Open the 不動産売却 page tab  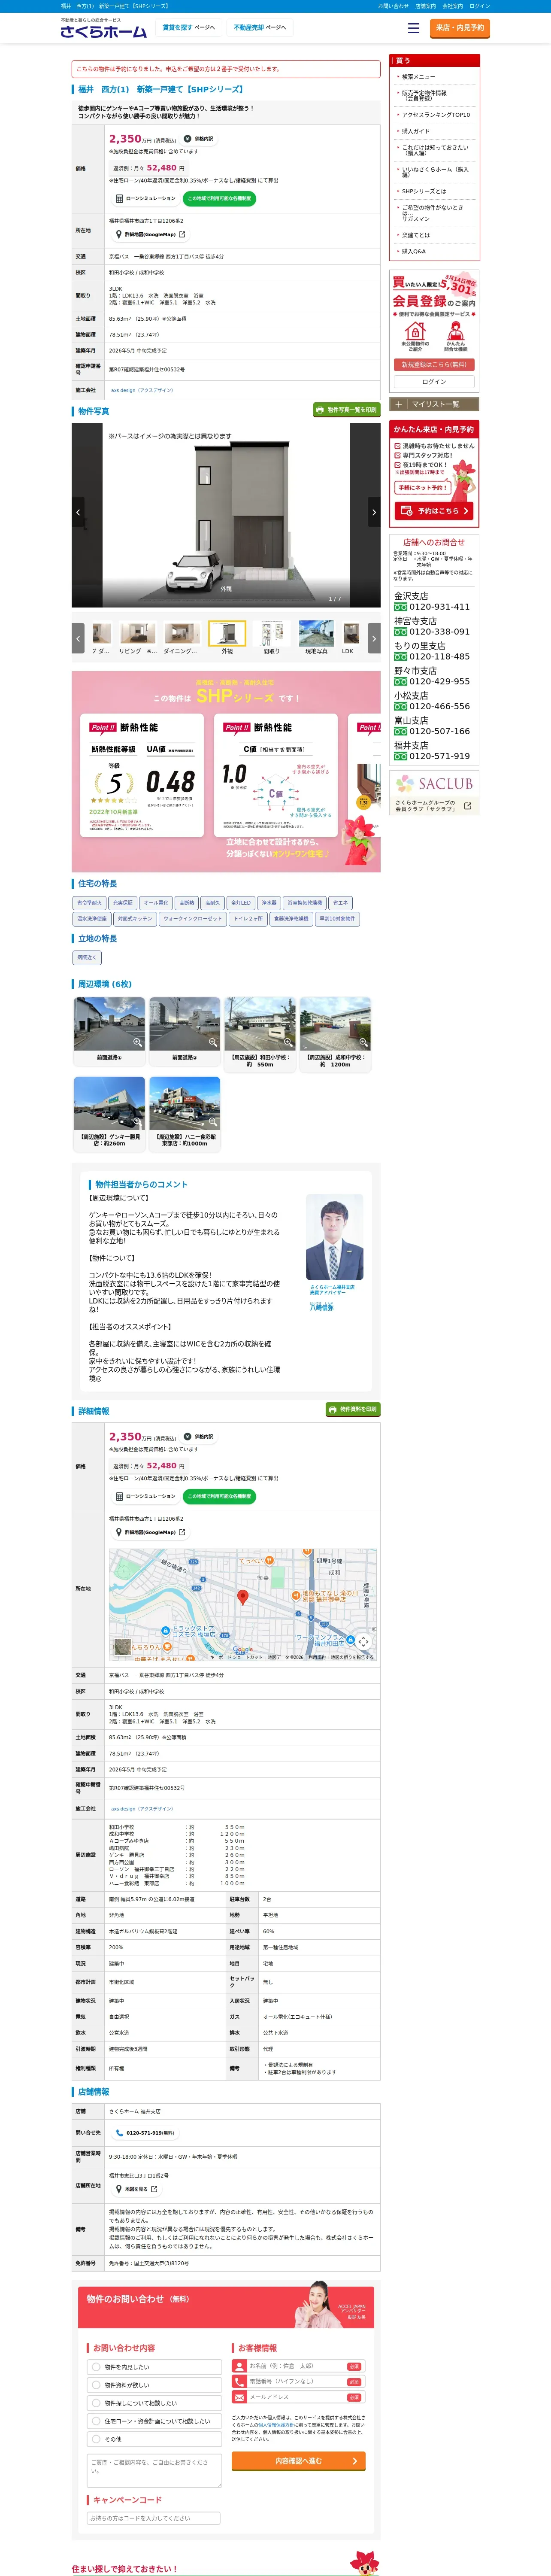(x=260, y=28)
